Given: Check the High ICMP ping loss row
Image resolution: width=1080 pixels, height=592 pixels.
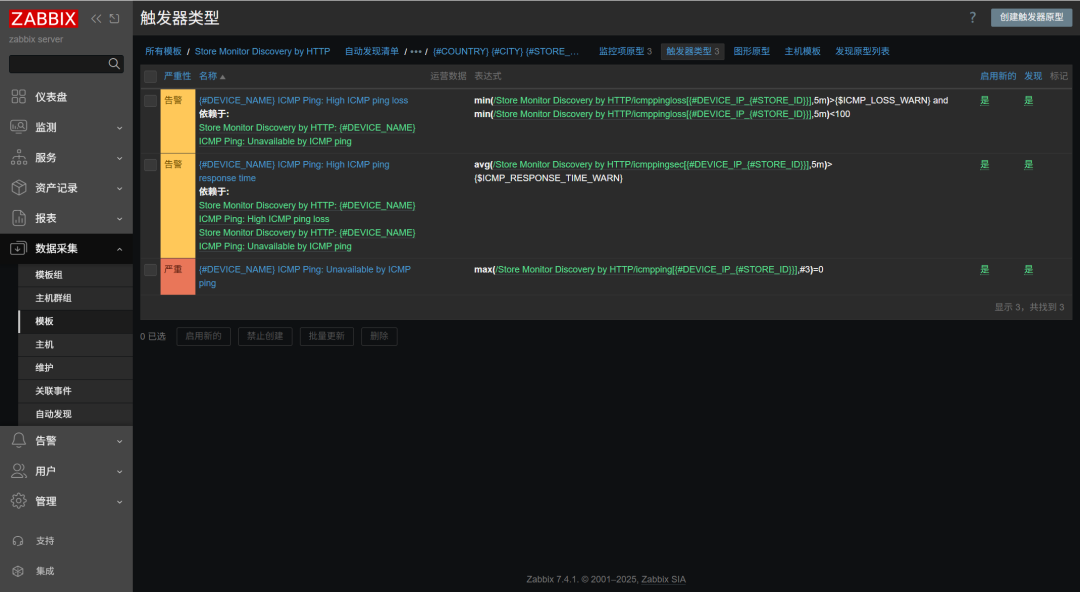Looking at the screenshot, I should [x=151, y=101].
